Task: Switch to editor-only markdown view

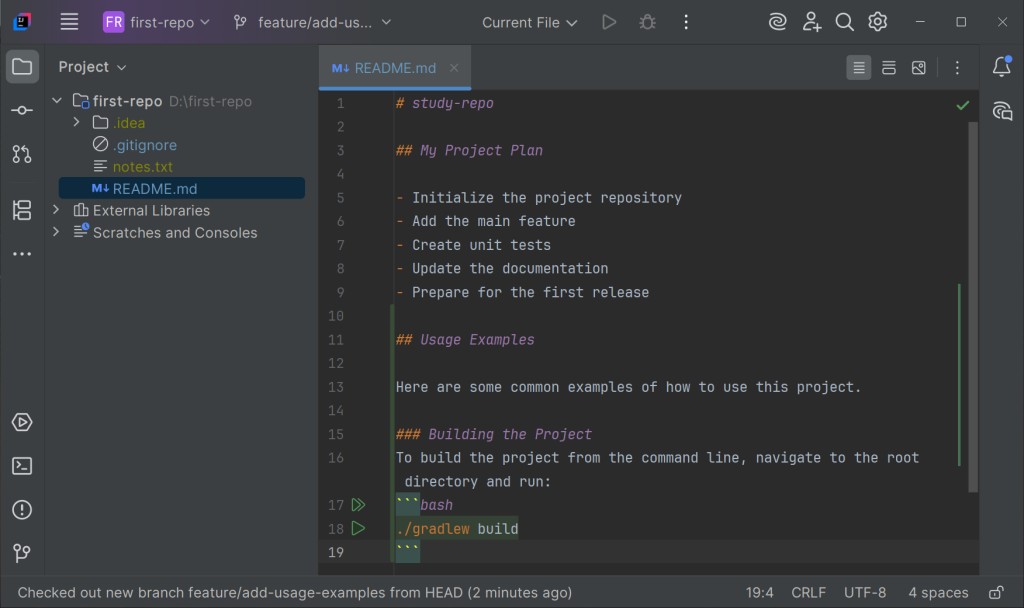Action: (x=859, y=67)
